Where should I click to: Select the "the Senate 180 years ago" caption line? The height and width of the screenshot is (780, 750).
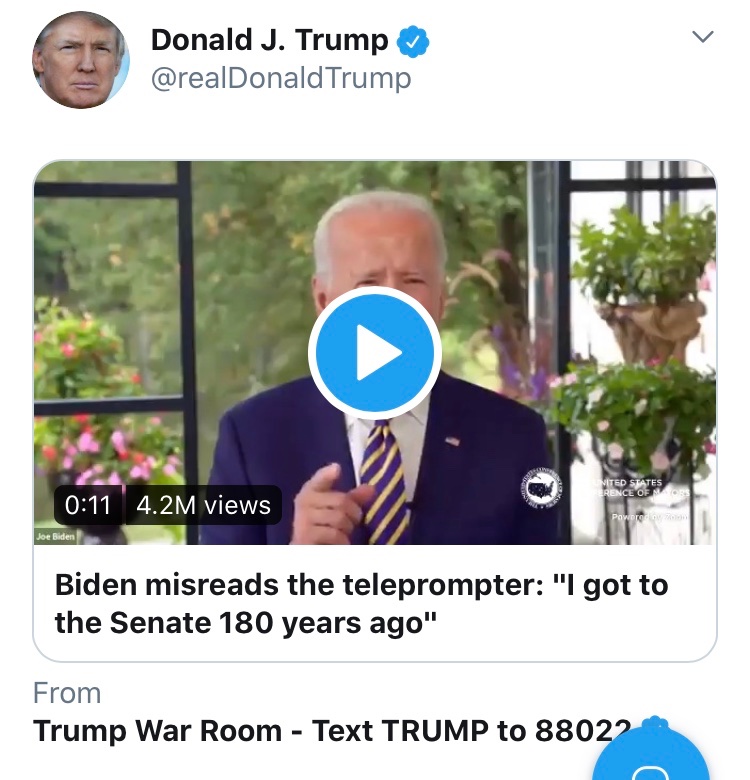click(x=246, y=622)
